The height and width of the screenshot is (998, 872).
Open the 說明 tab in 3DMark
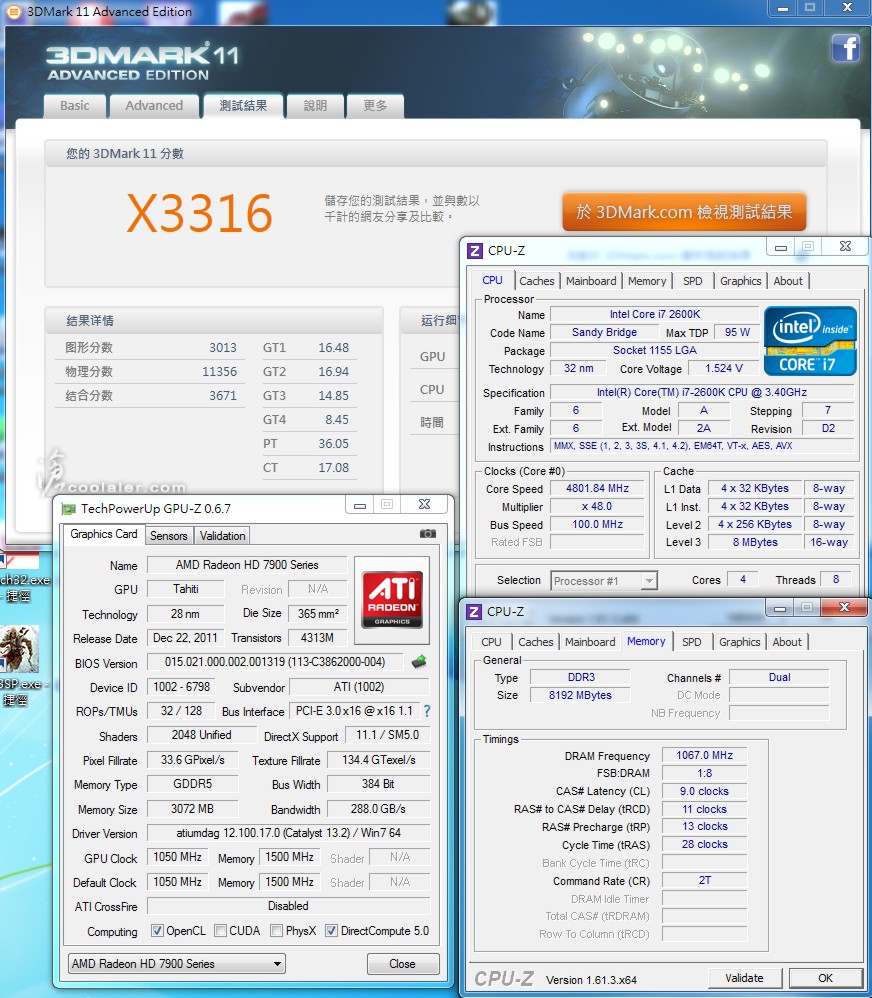pos(315,106)
